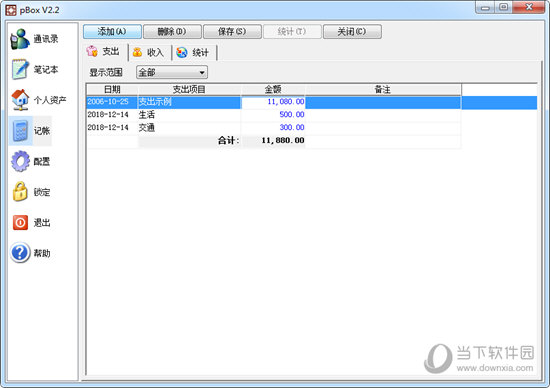Open the 个人资产 house icon

(20, 100)
